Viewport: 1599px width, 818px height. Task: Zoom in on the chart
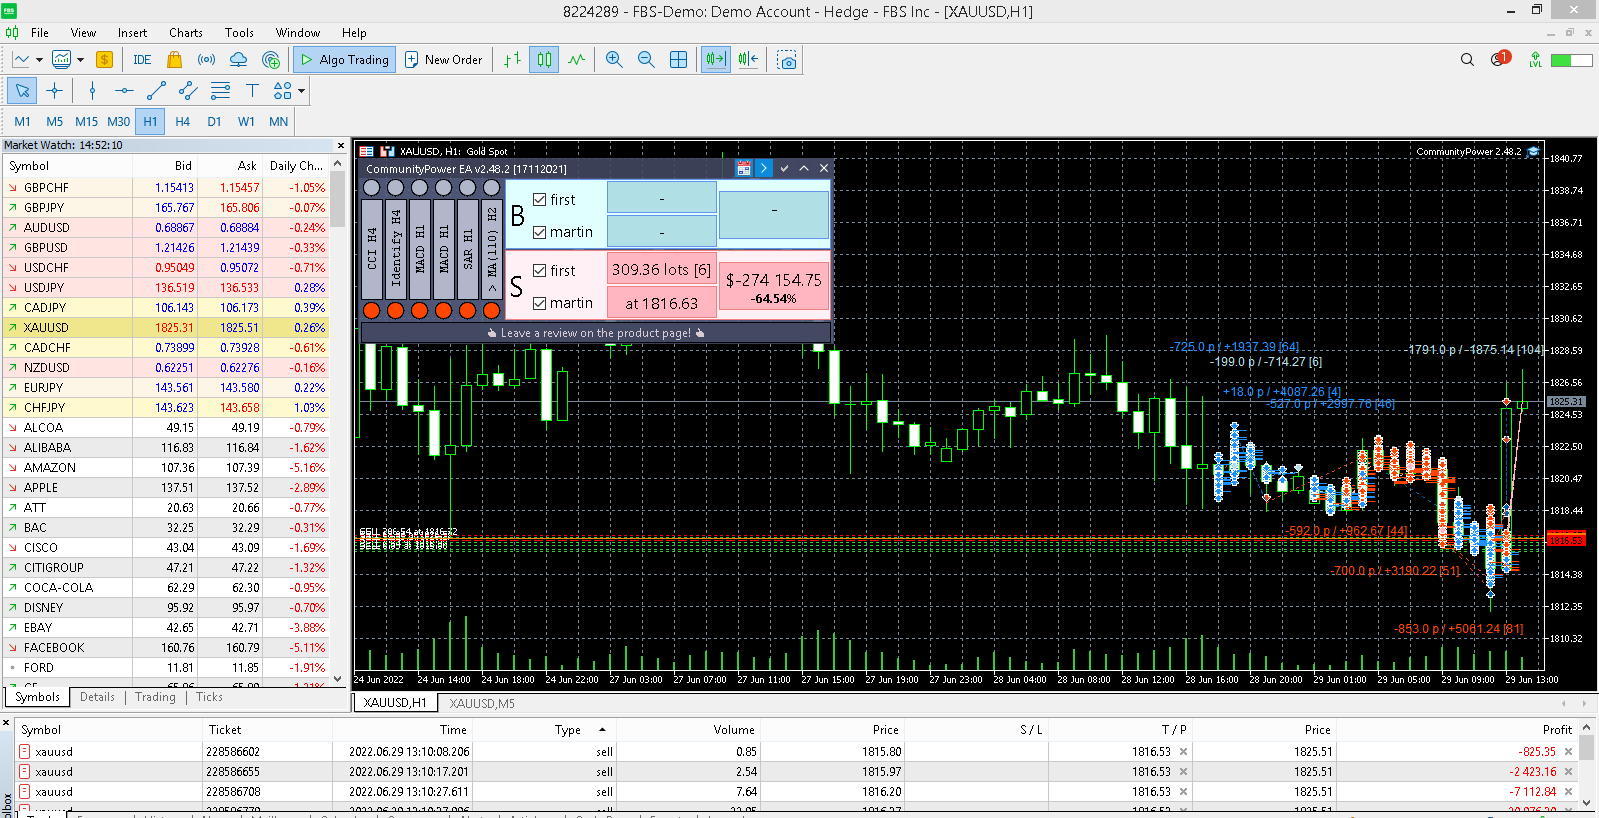pyautogui.click(x=614, y=60)
